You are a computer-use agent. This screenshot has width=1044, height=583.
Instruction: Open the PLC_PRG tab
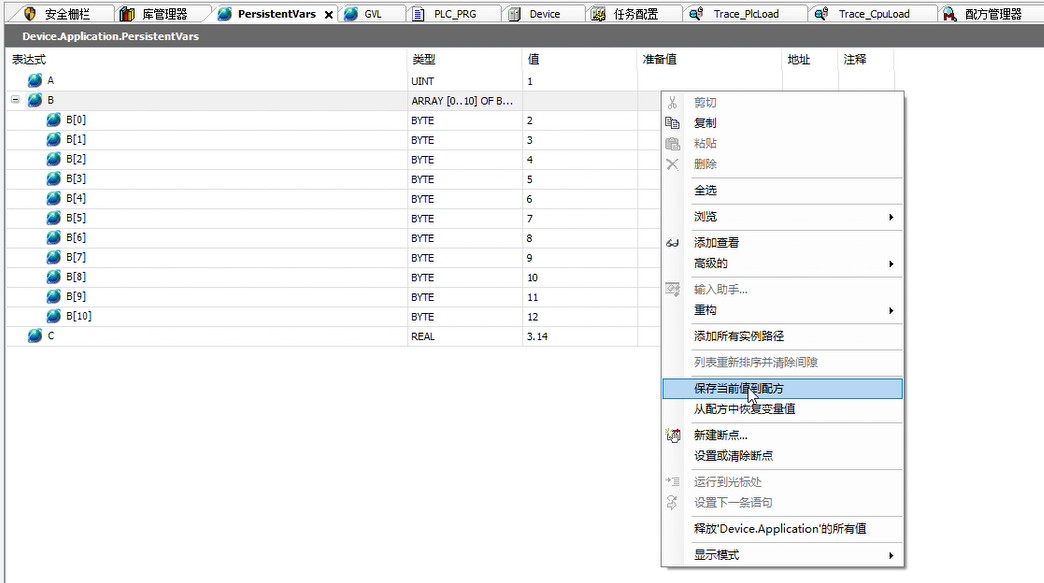(455, 13)
